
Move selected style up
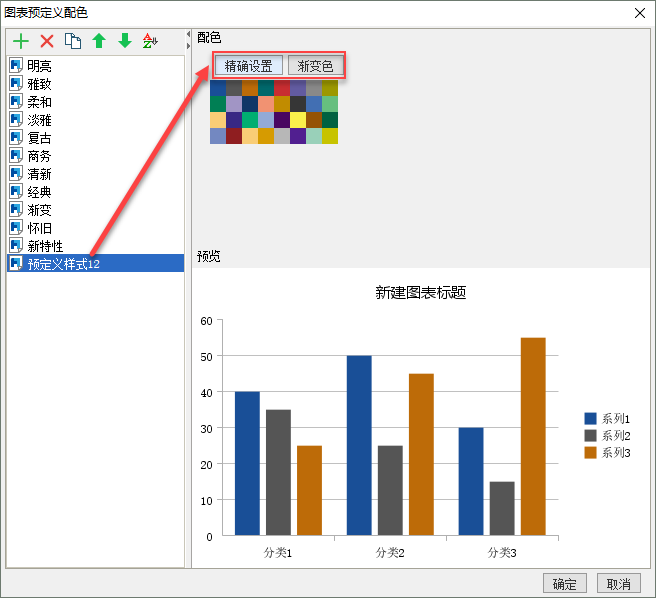[99, 41]
